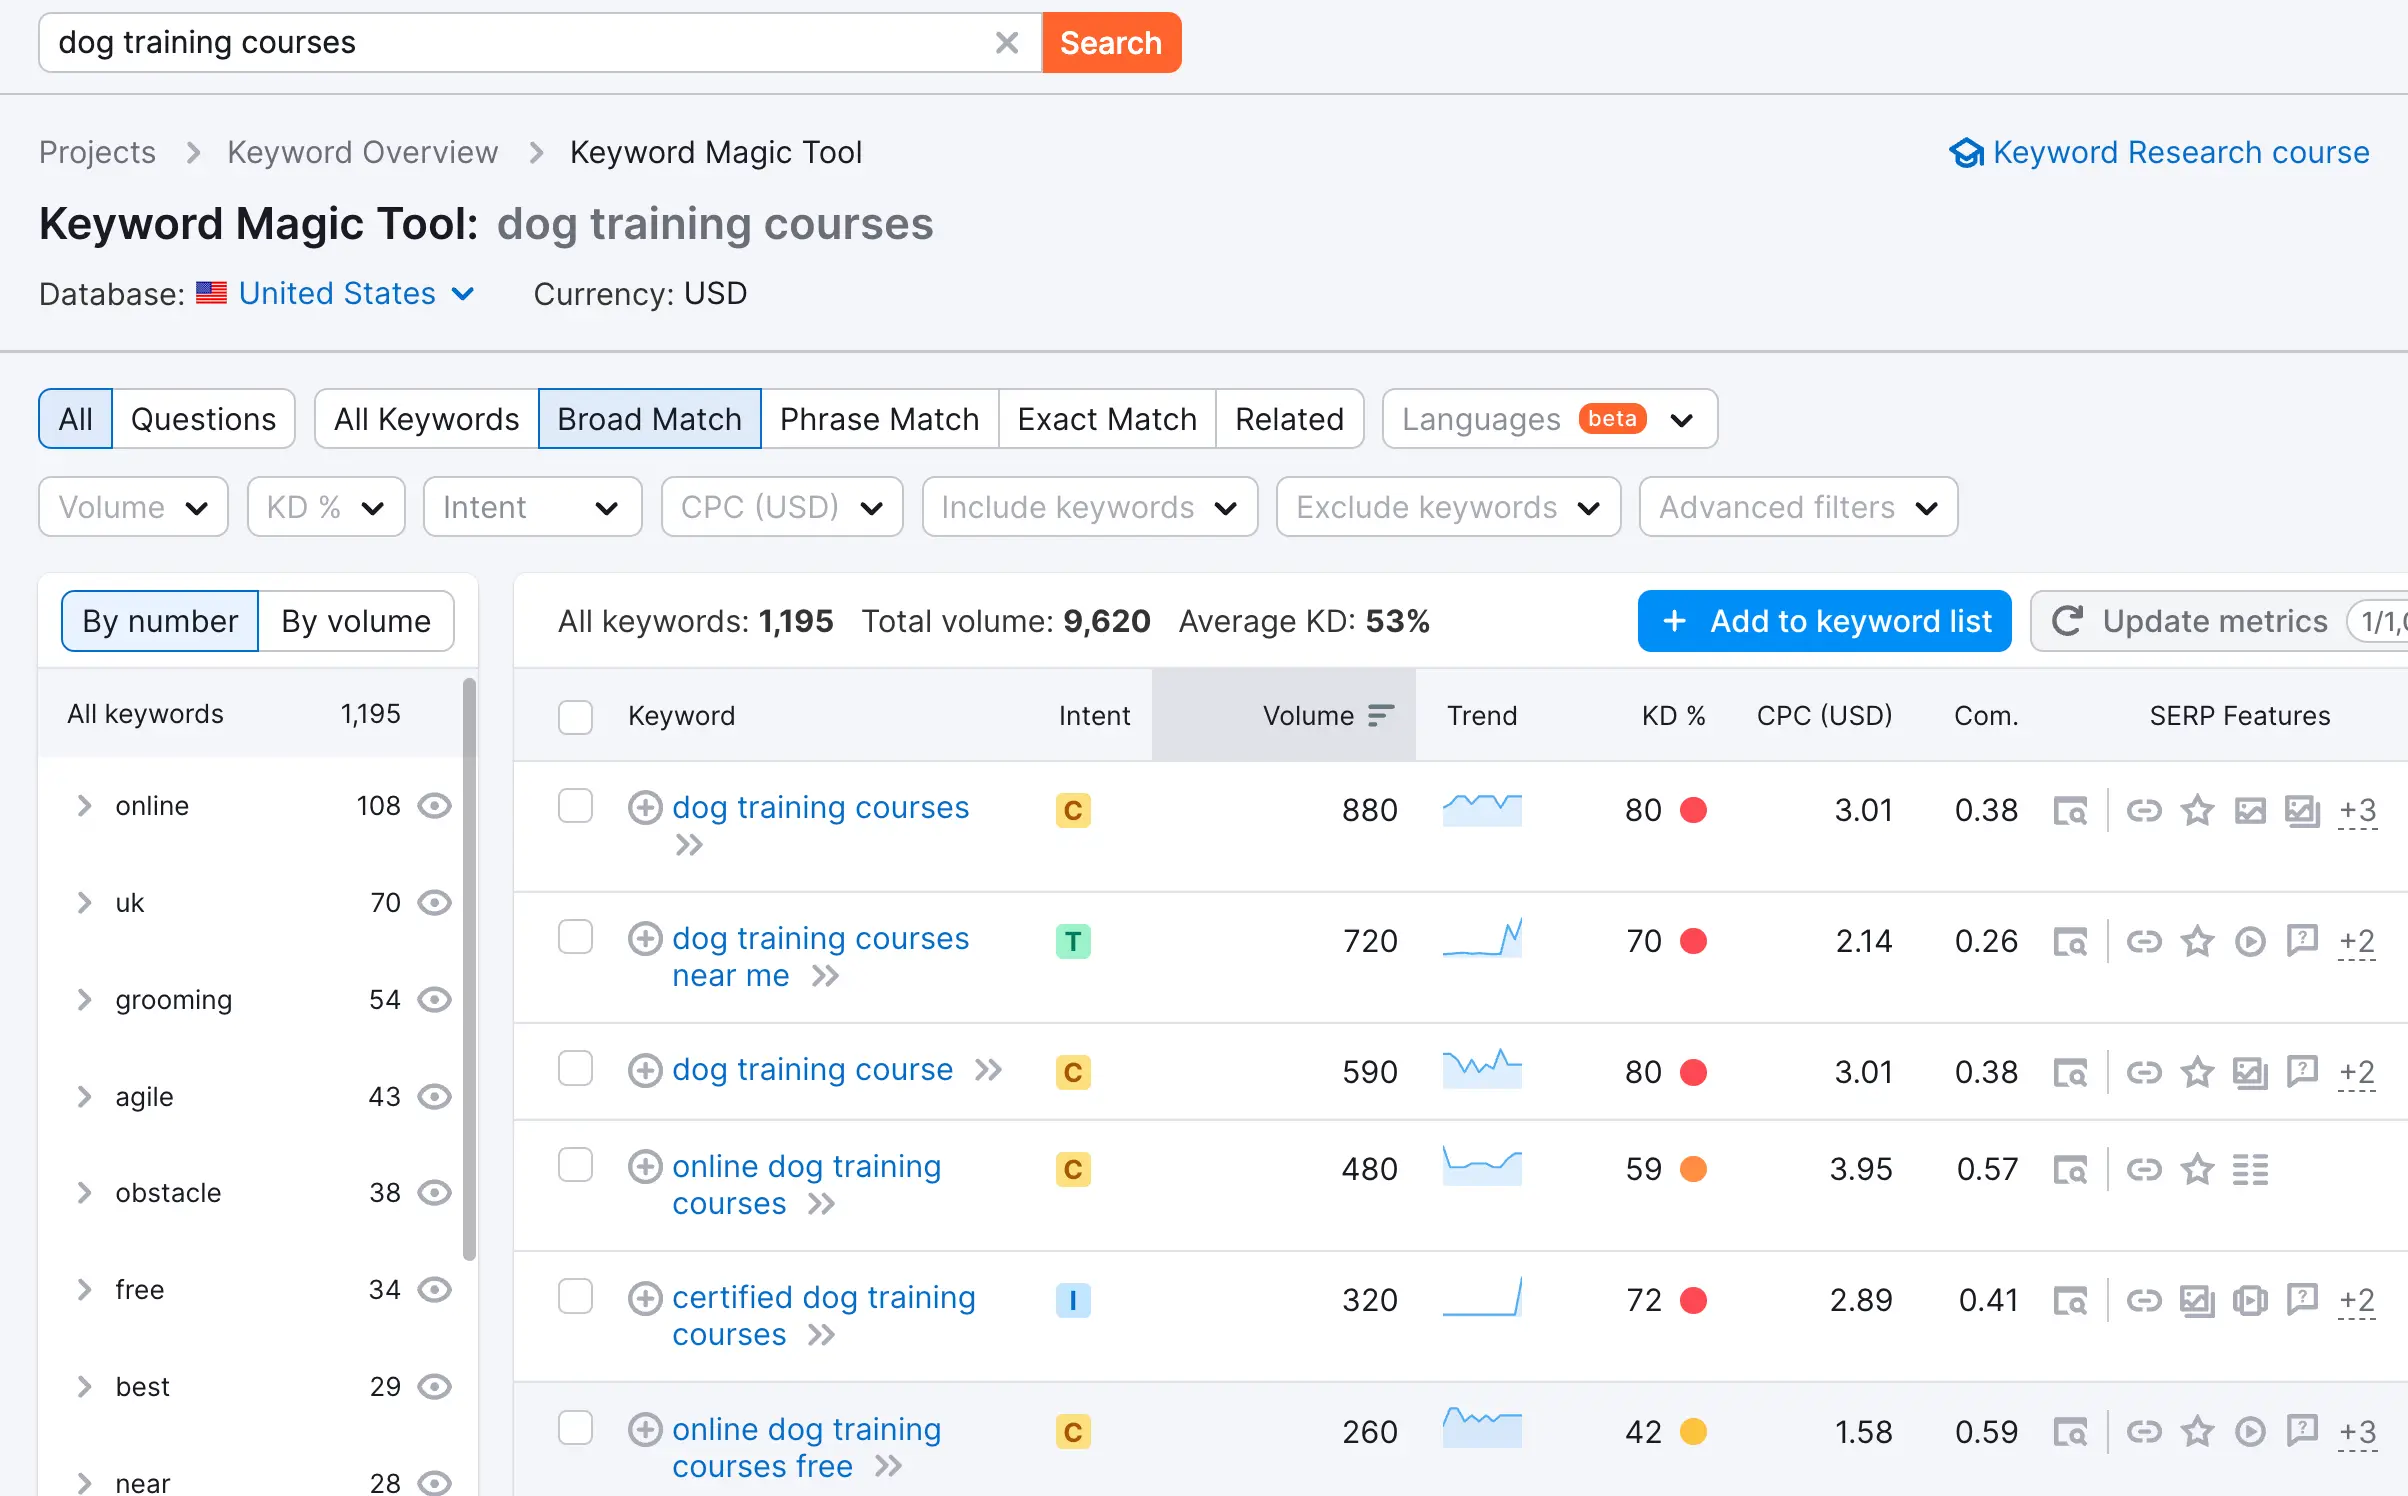Switch to the Phrase Match tab
Screen dimensions: 2408x1496
878,419
